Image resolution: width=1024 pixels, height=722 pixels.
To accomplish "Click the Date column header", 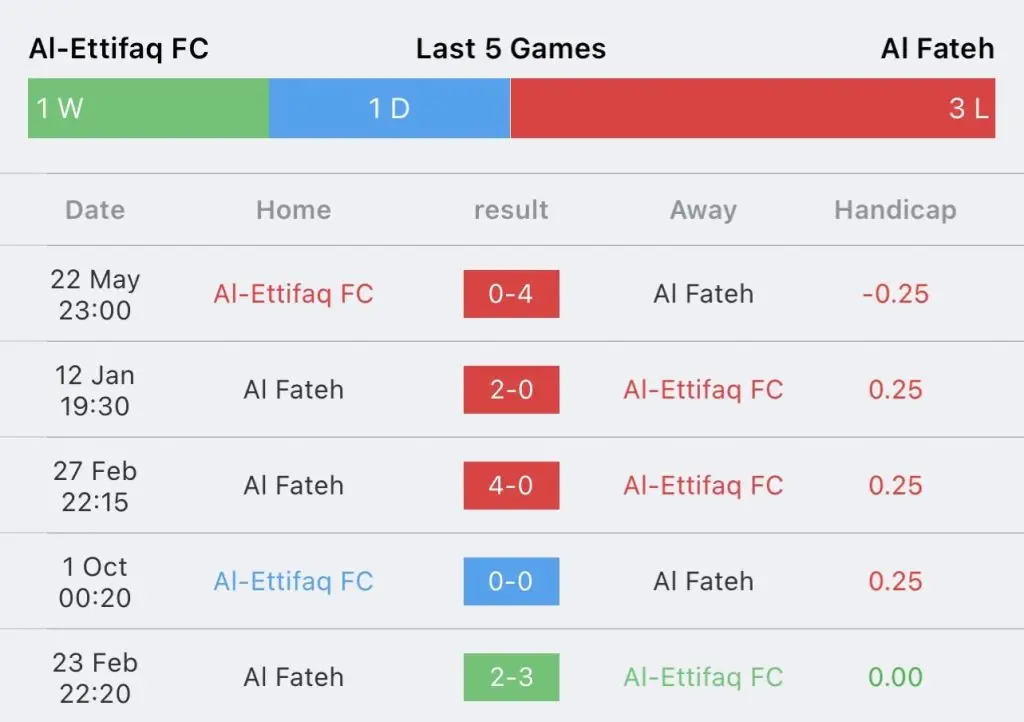I will coord(95,210).
